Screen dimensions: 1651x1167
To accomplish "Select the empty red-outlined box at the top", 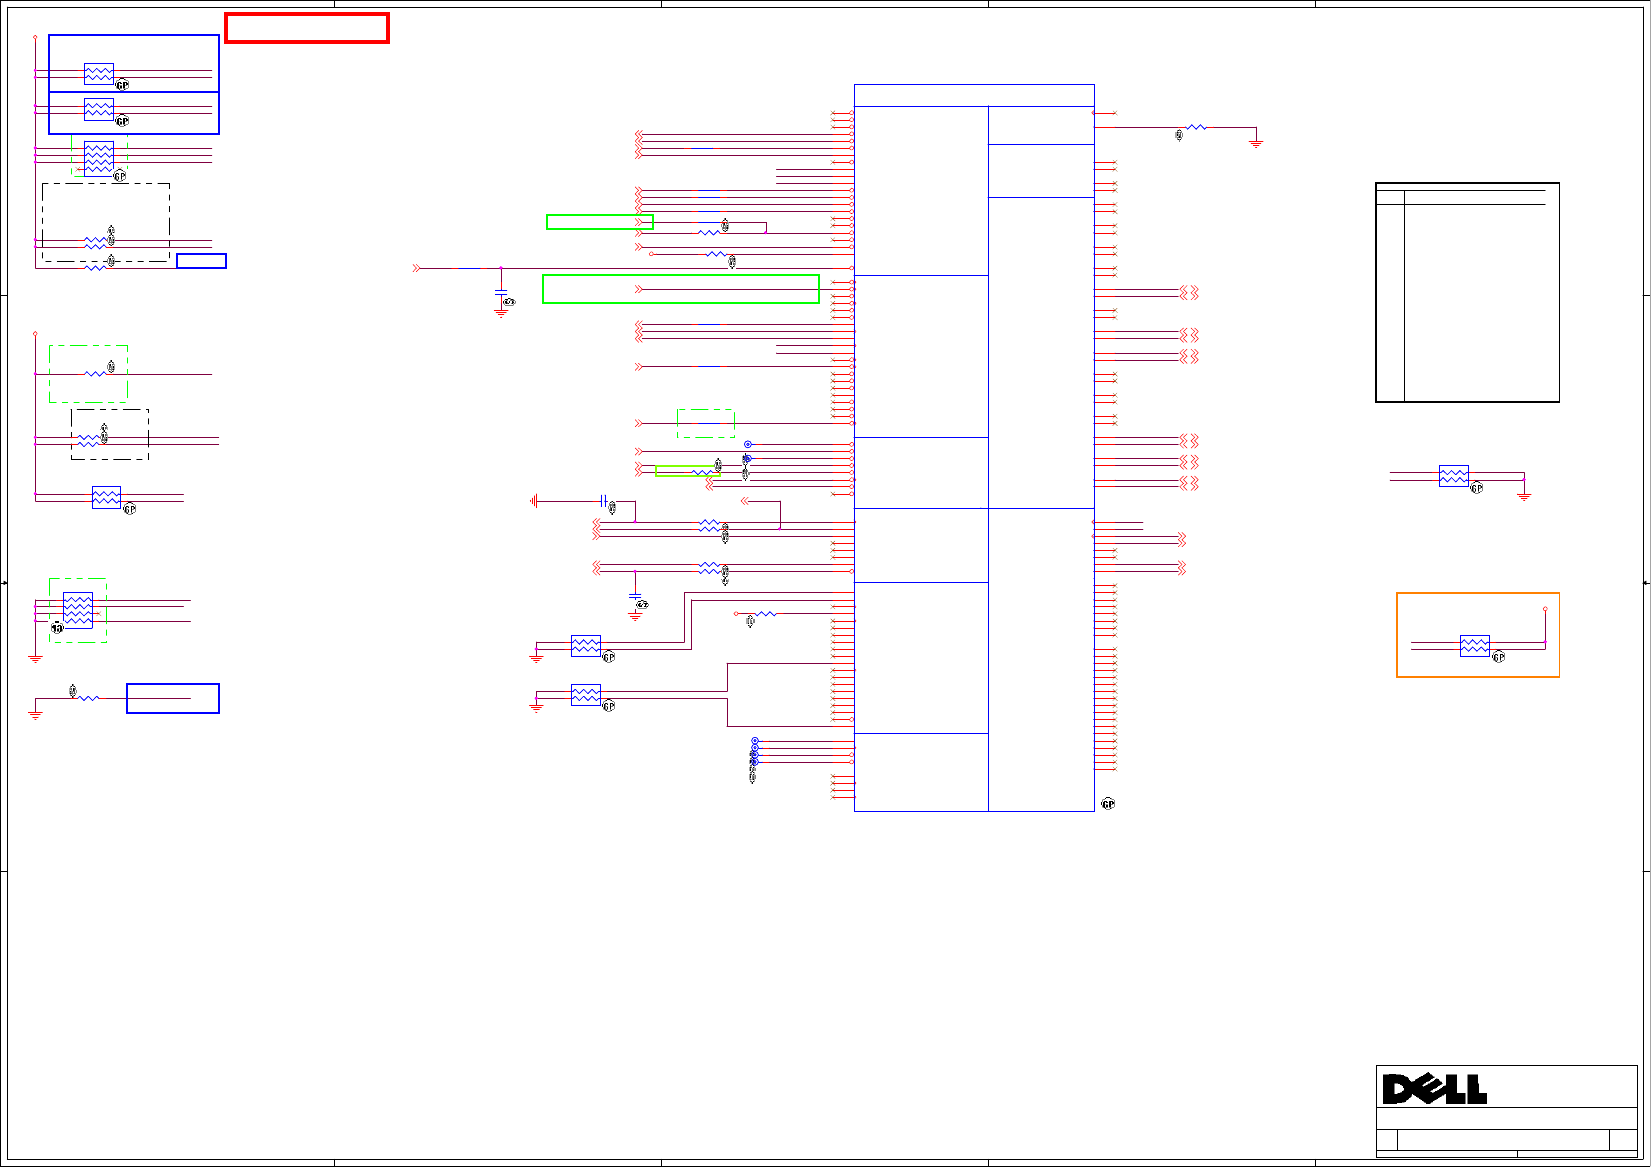I will 307,28.
